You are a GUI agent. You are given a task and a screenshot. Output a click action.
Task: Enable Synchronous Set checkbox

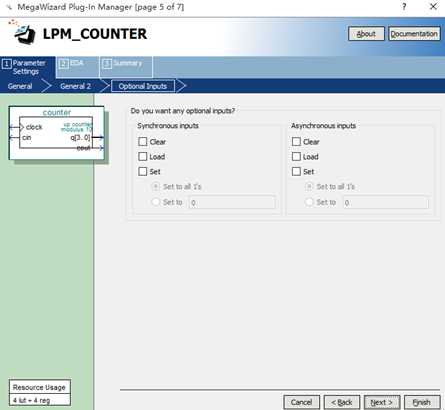pos(143,172)
